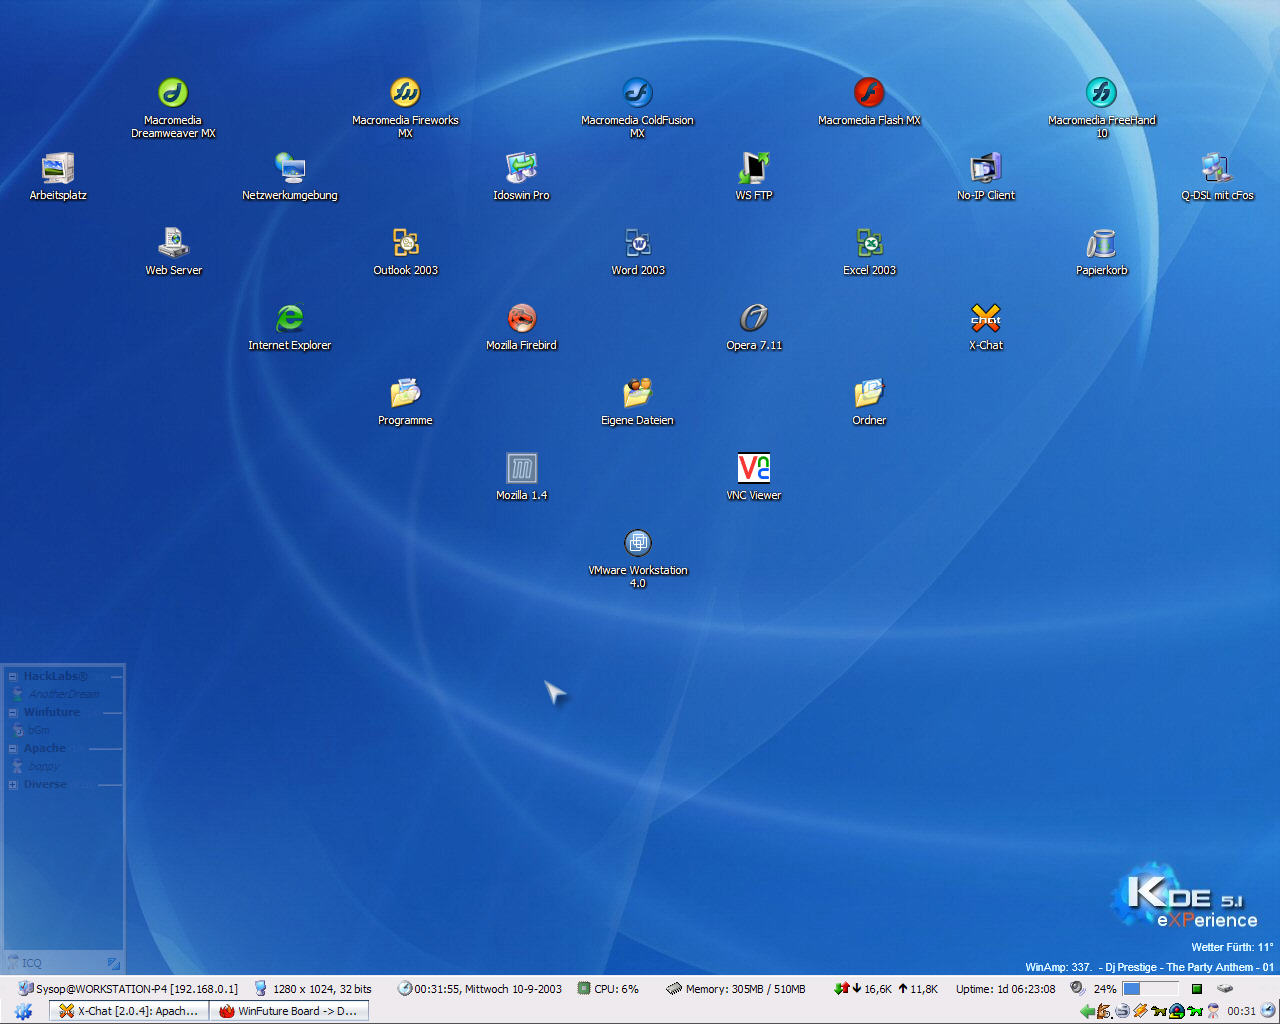Expand the Diverse contact group
Screen dimensions: 1280x1024
tap(13, 785)
